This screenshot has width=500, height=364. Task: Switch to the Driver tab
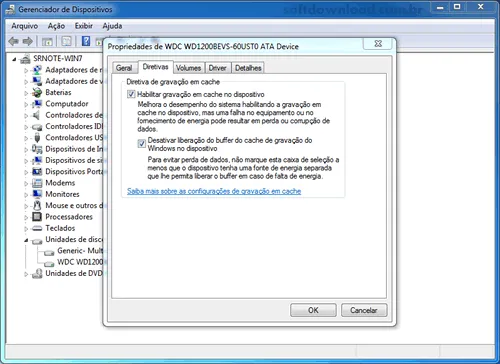pyautogui.click(x=218, y=68)
